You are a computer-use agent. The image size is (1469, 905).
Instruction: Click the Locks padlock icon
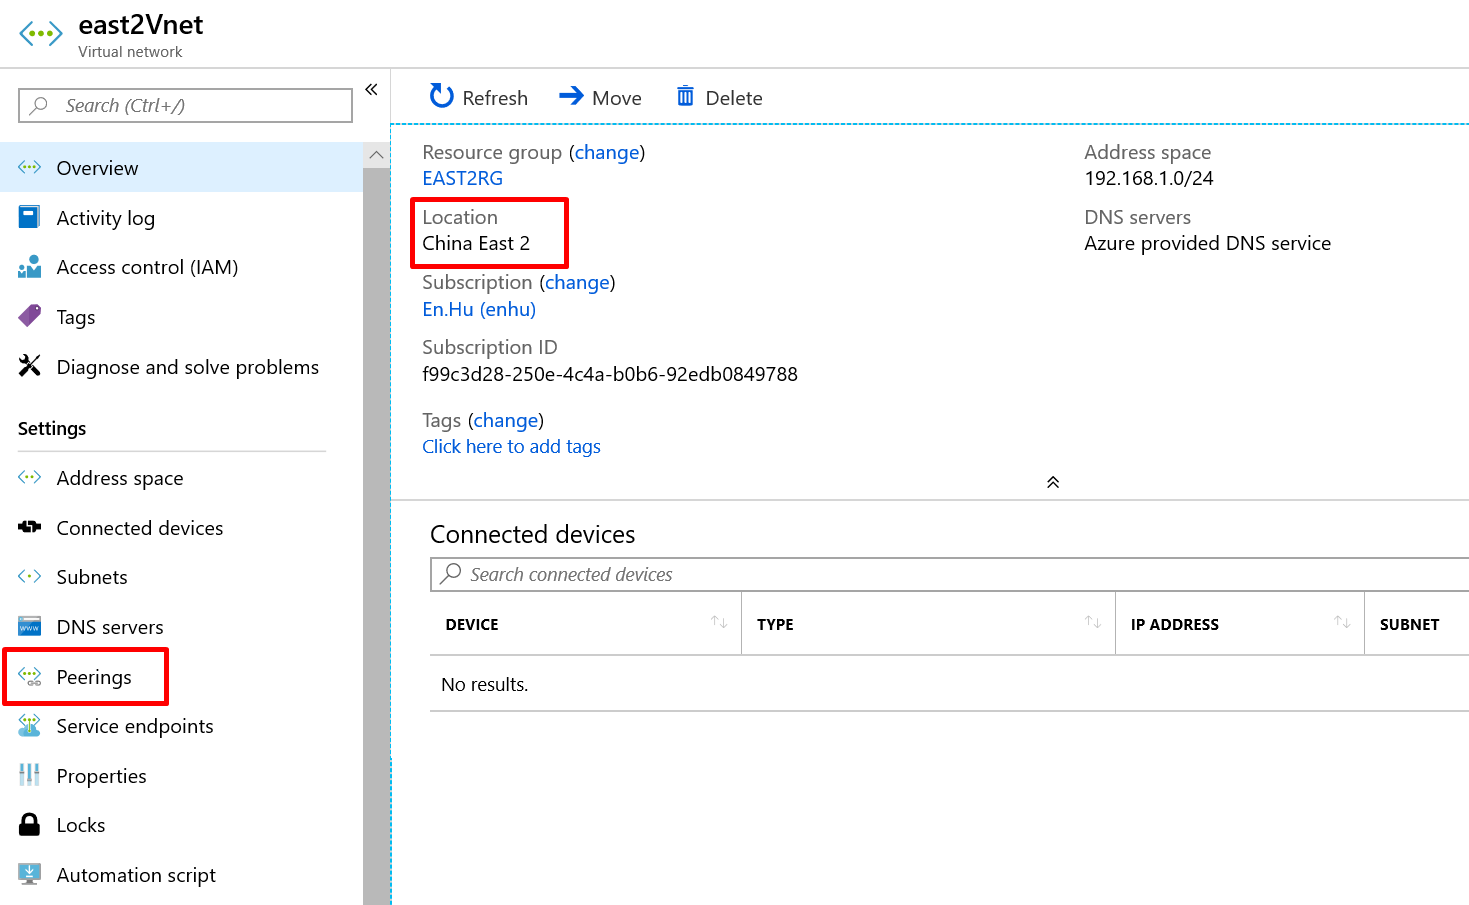pyautogui.click(x=30, y=825)
